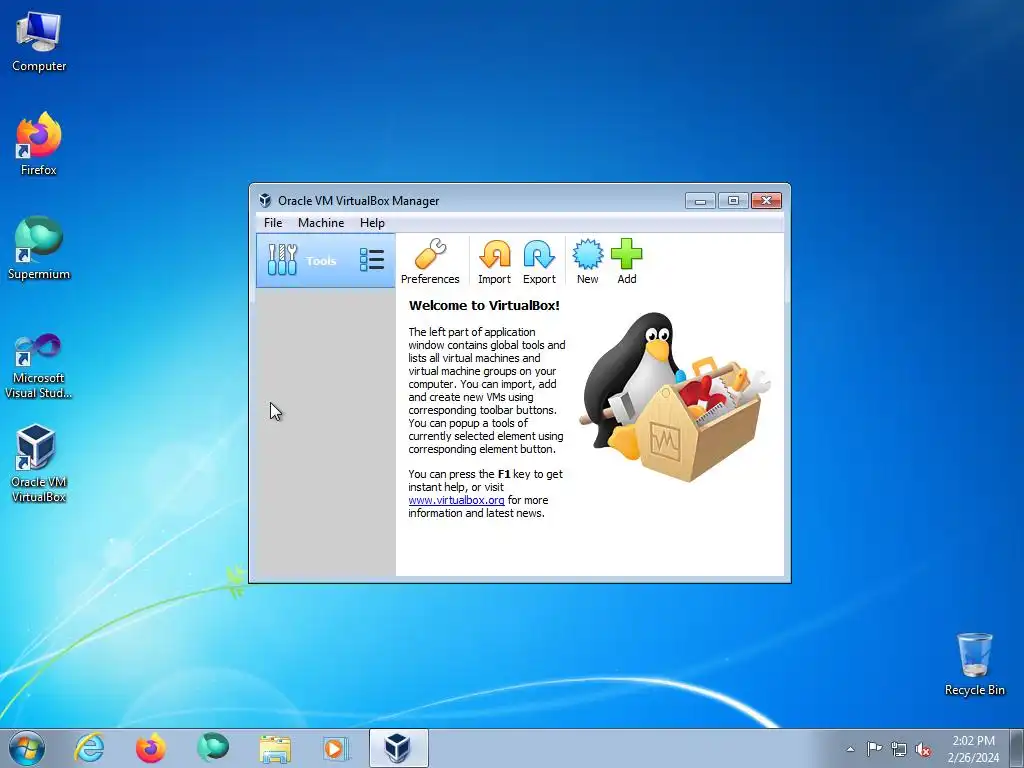Create a New virtual machine

[x=587, y=261]
